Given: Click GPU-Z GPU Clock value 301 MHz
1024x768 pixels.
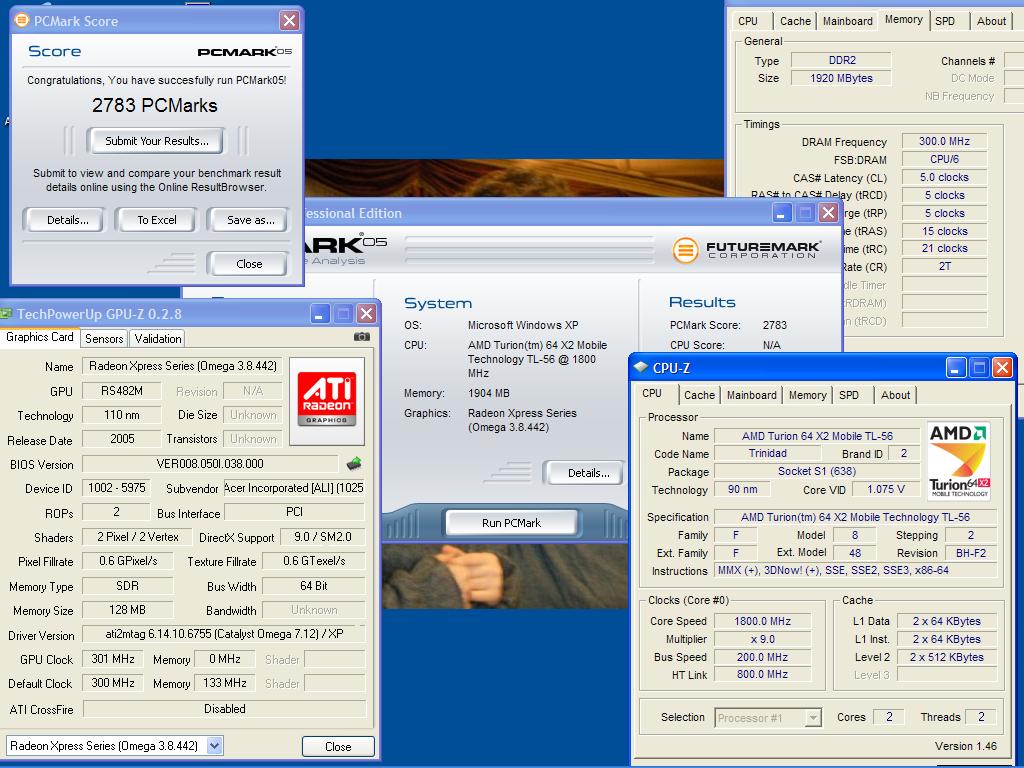Looking at the screenshot, I should [x=112, y=659].
